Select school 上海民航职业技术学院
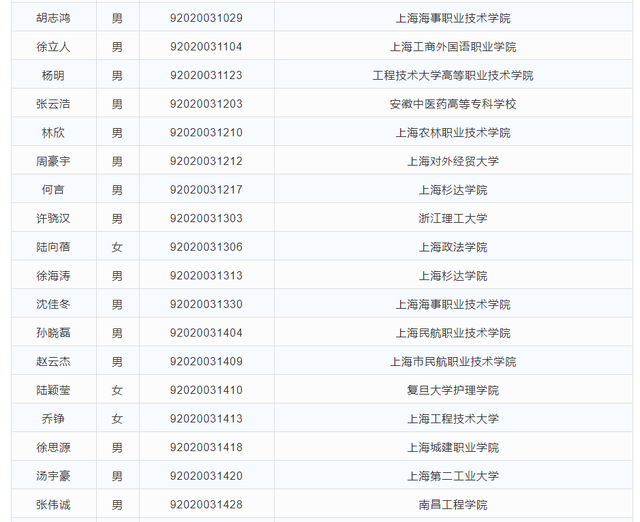Viewport: 640px width, 522px height. pyautogui.click(x=453, y=333)
